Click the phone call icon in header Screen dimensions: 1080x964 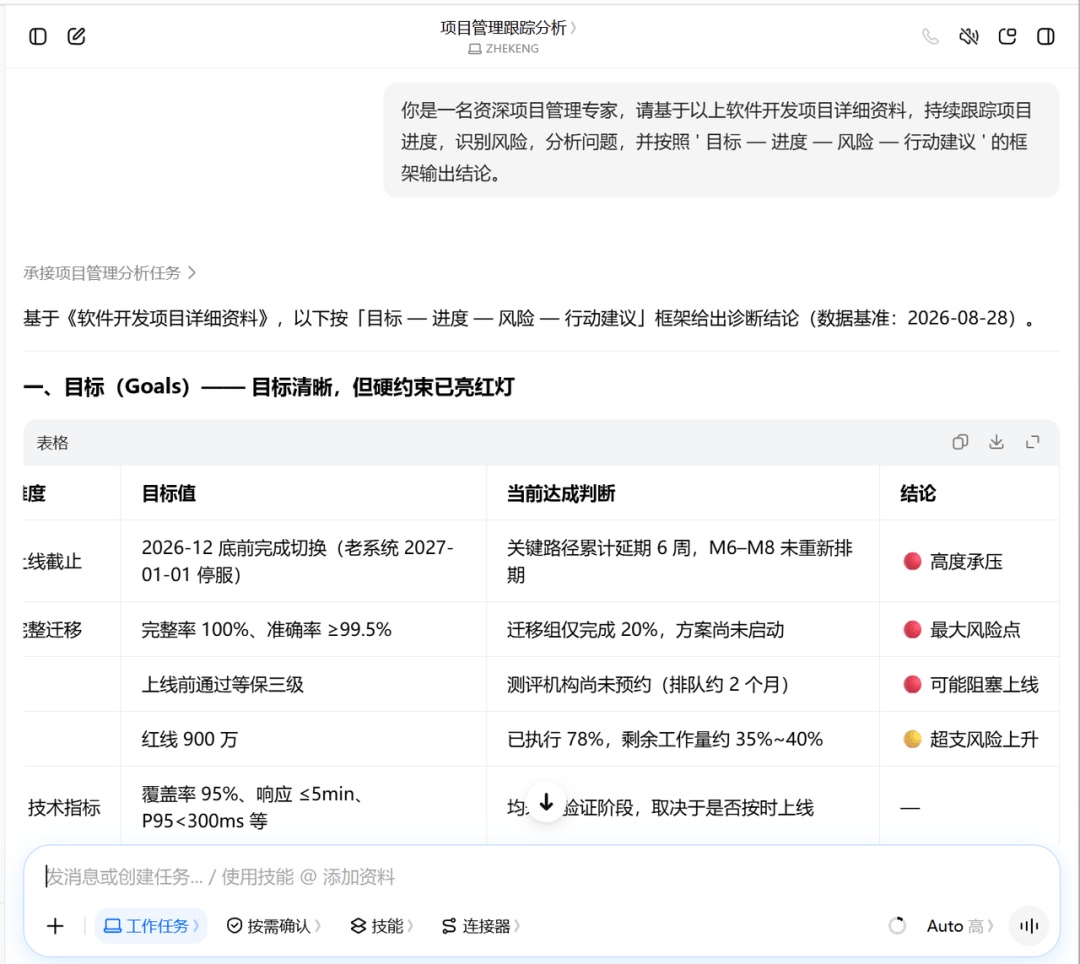click(931, 36)
